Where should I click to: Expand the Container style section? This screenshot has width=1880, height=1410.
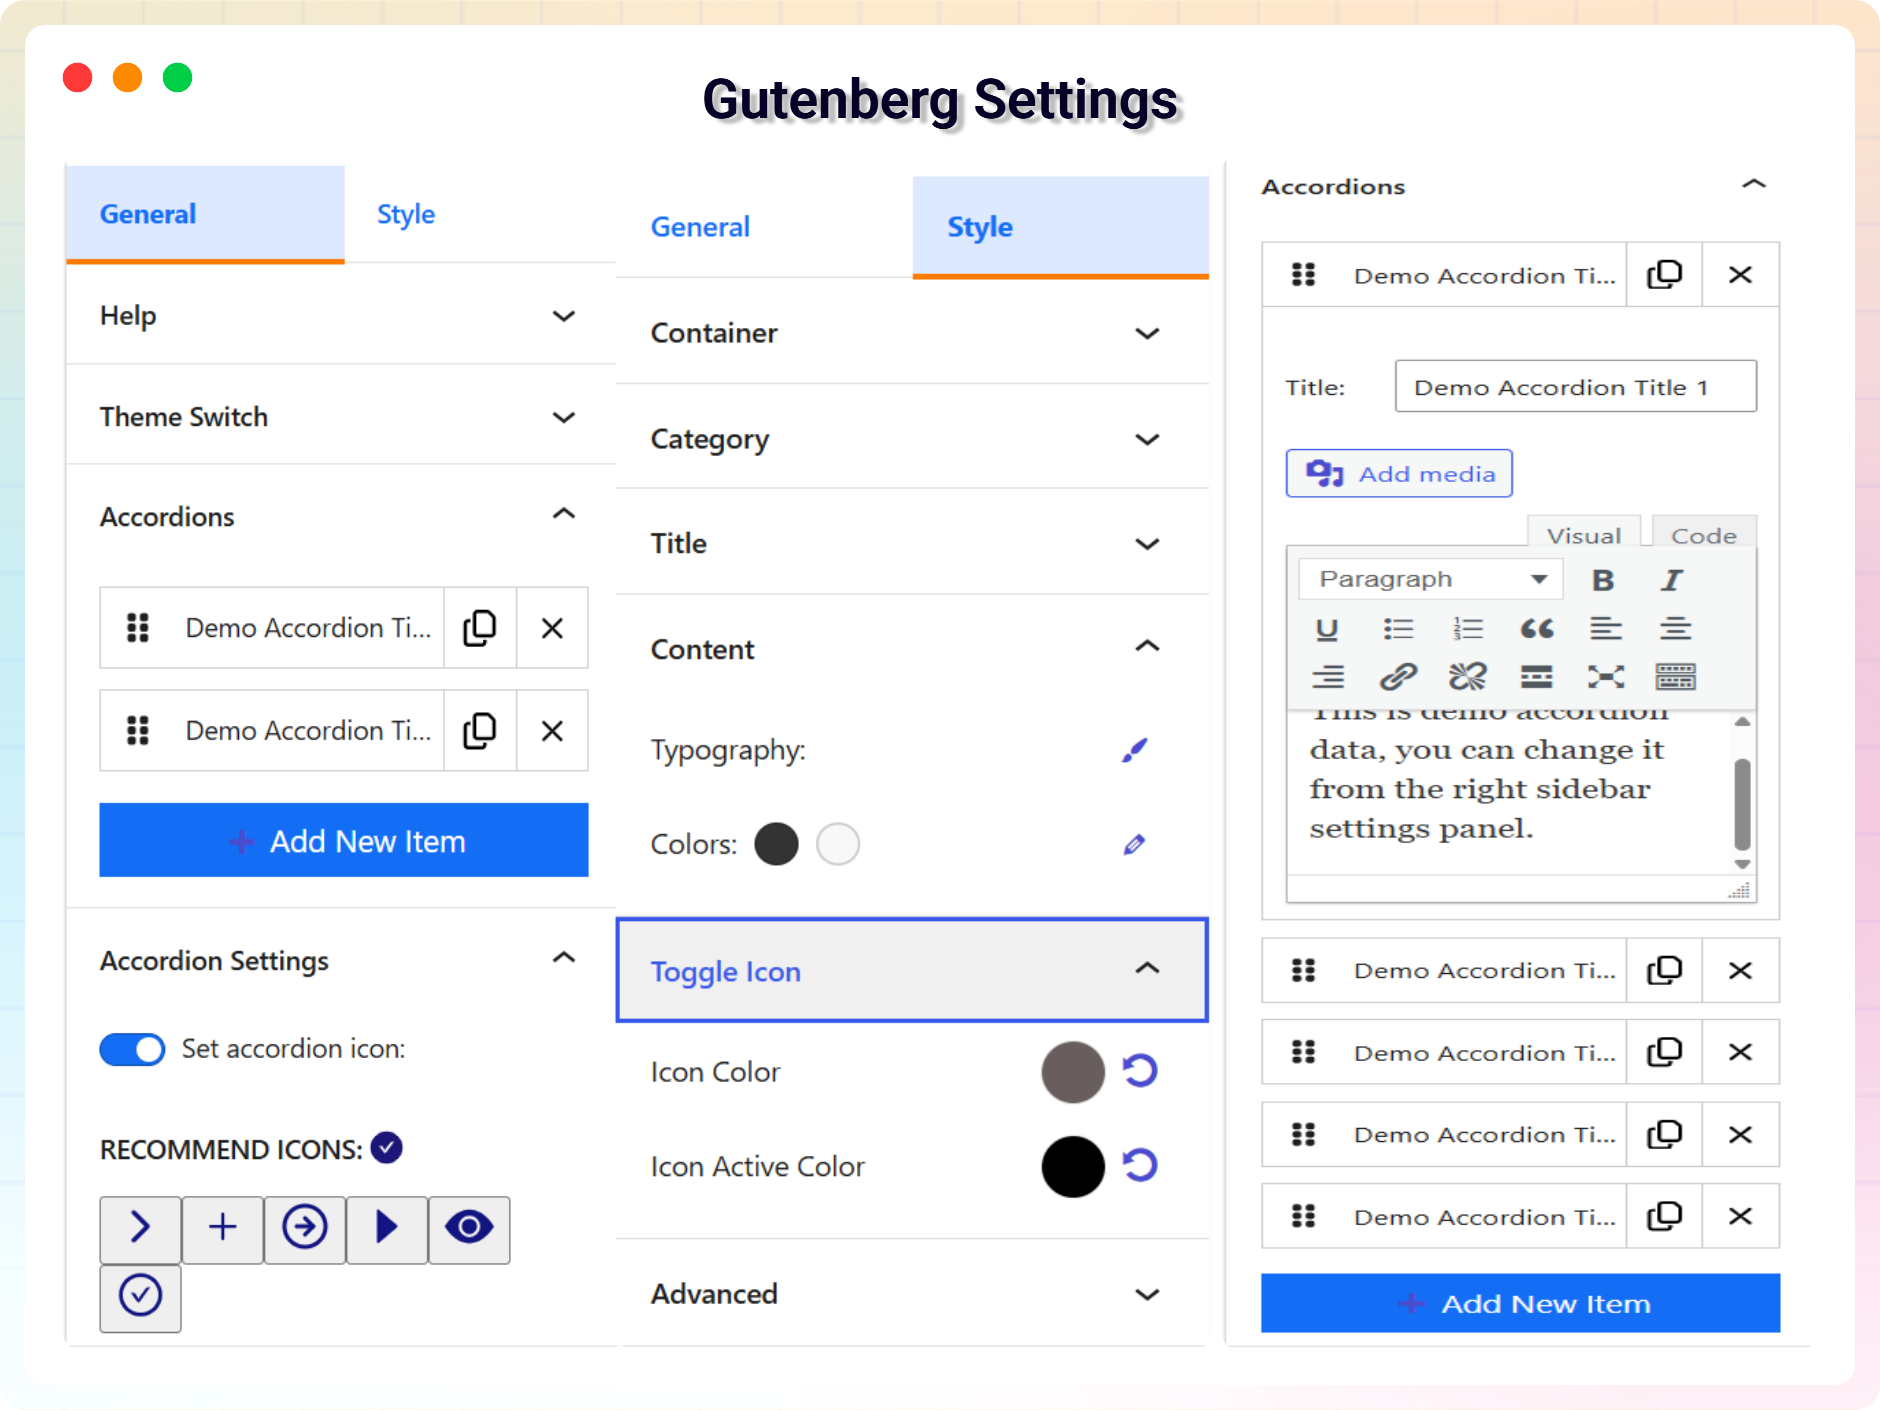(912, 333)
